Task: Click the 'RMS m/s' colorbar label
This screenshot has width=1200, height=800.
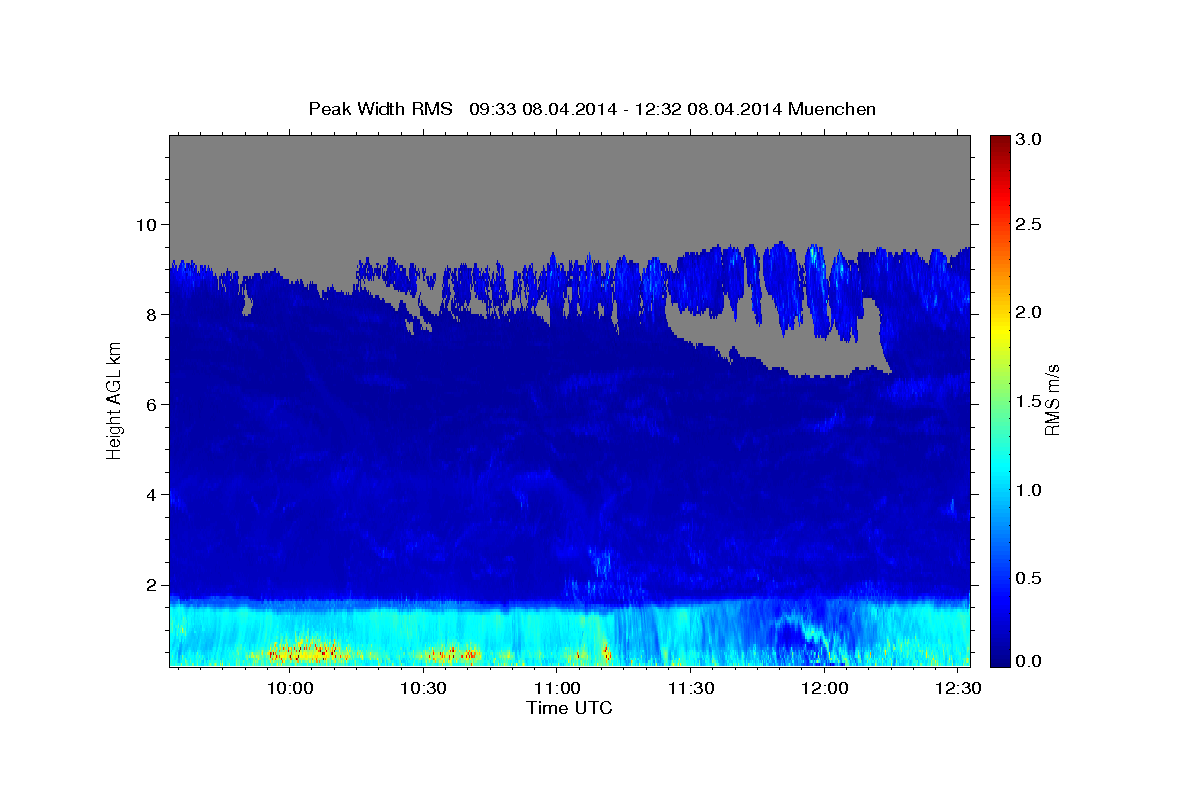Action: 1052,400
